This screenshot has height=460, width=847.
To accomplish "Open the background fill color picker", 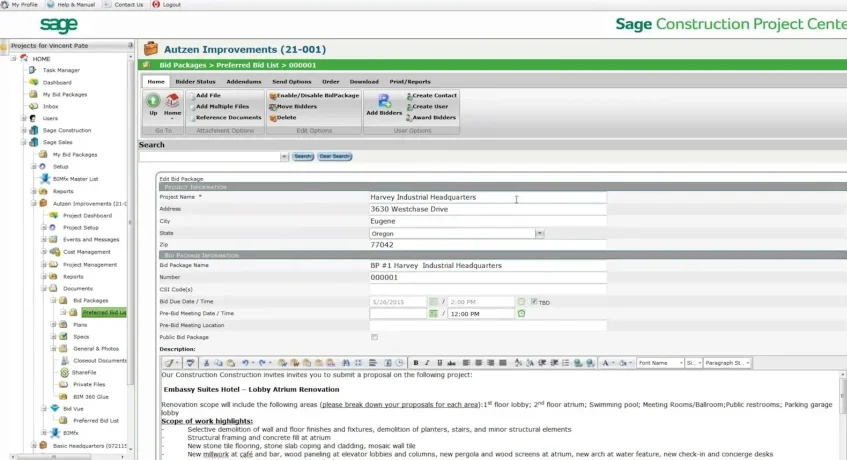I will pos(623,363).
